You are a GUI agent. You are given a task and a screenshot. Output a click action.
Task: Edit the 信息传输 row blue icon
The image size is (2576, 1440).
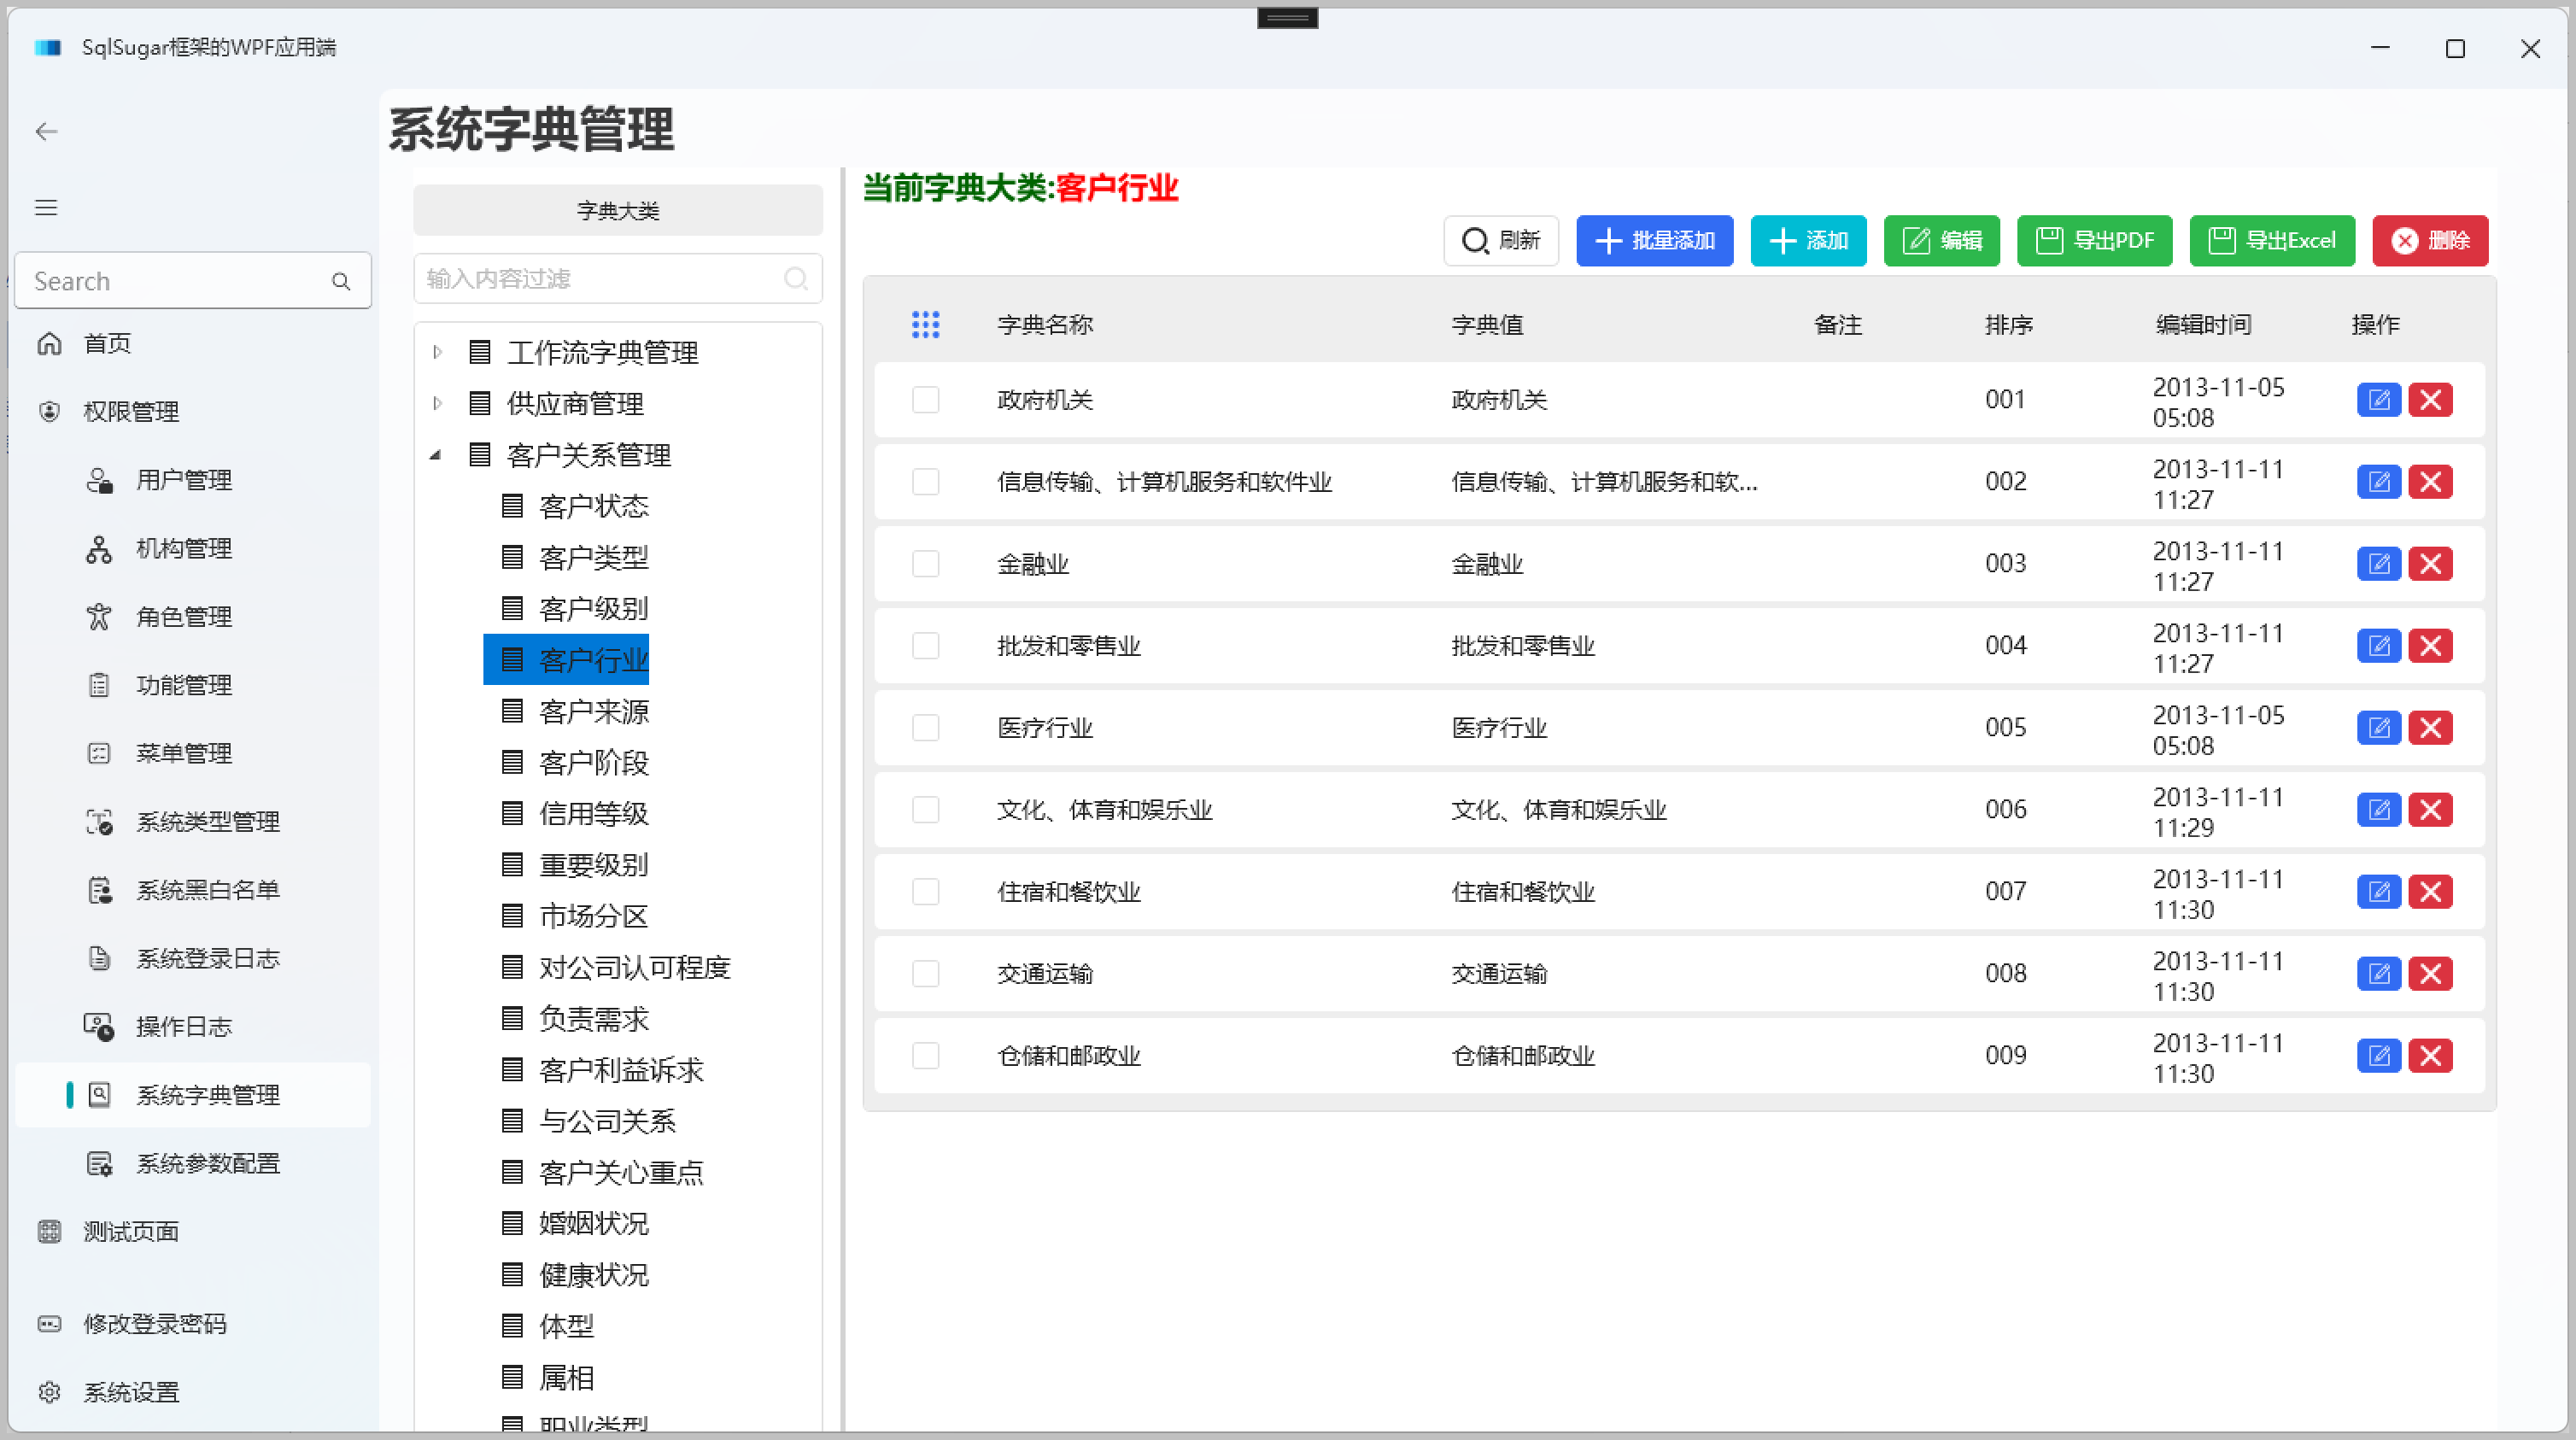click(2378, 482)
